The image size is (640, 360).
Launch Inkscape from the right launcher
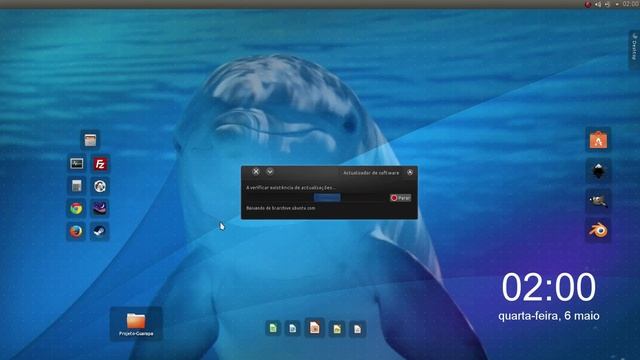click(598, 171)
